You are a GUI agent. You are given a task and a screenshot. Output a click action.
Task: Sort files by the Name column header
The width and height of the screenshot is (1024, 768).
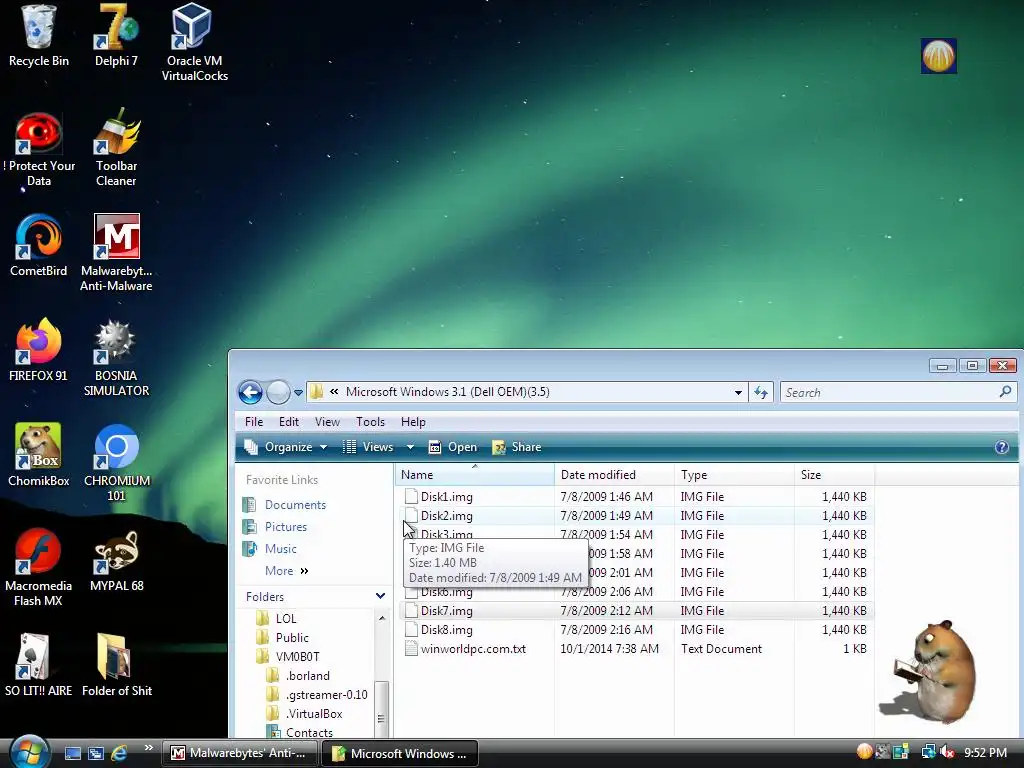point(475,475)
